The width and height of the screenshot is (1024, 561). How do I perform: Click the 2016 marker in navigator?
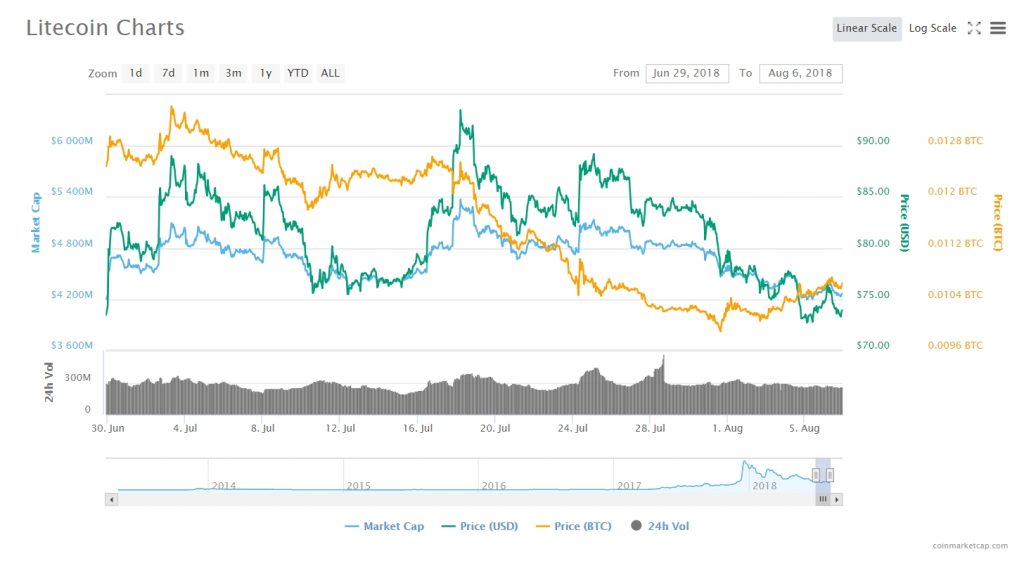coord(494,486)
